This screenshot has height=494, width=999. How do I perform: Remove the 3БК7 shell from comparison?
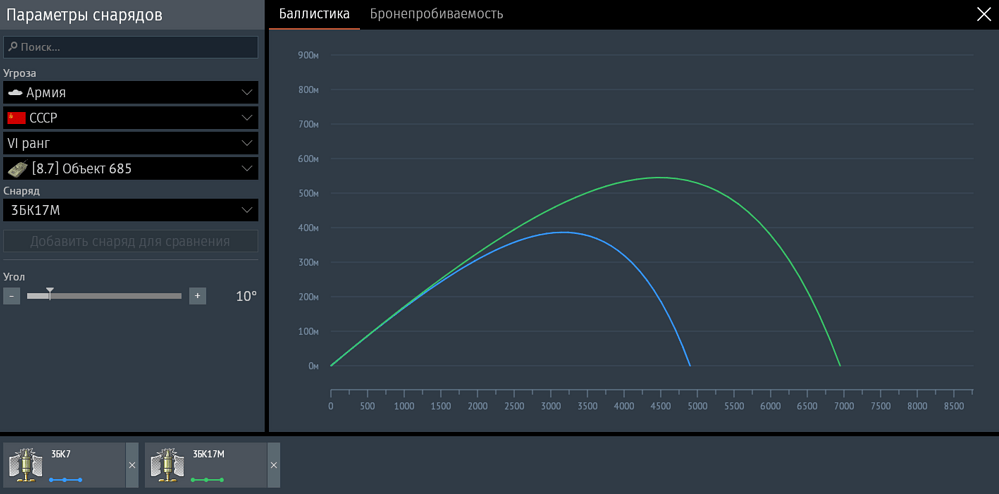tap(132, 465)
